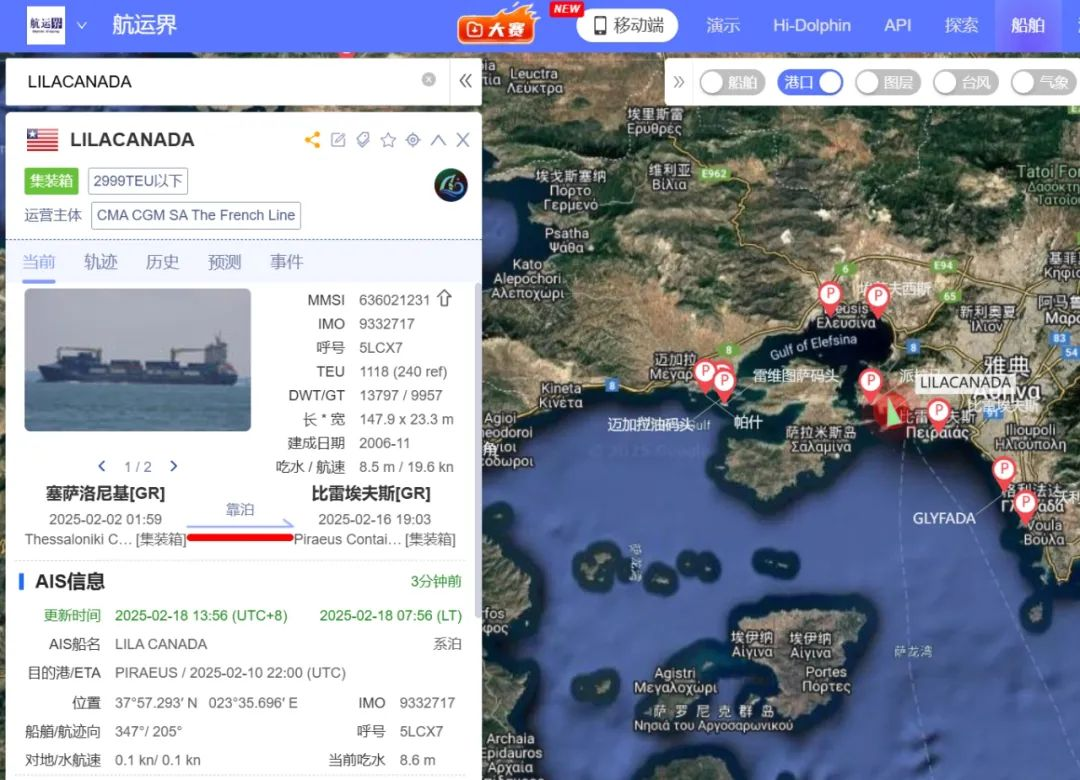Screen dimensions: 1080x780
Task: Add ship to favorites with star icon
Action: [x=388, y=140]
